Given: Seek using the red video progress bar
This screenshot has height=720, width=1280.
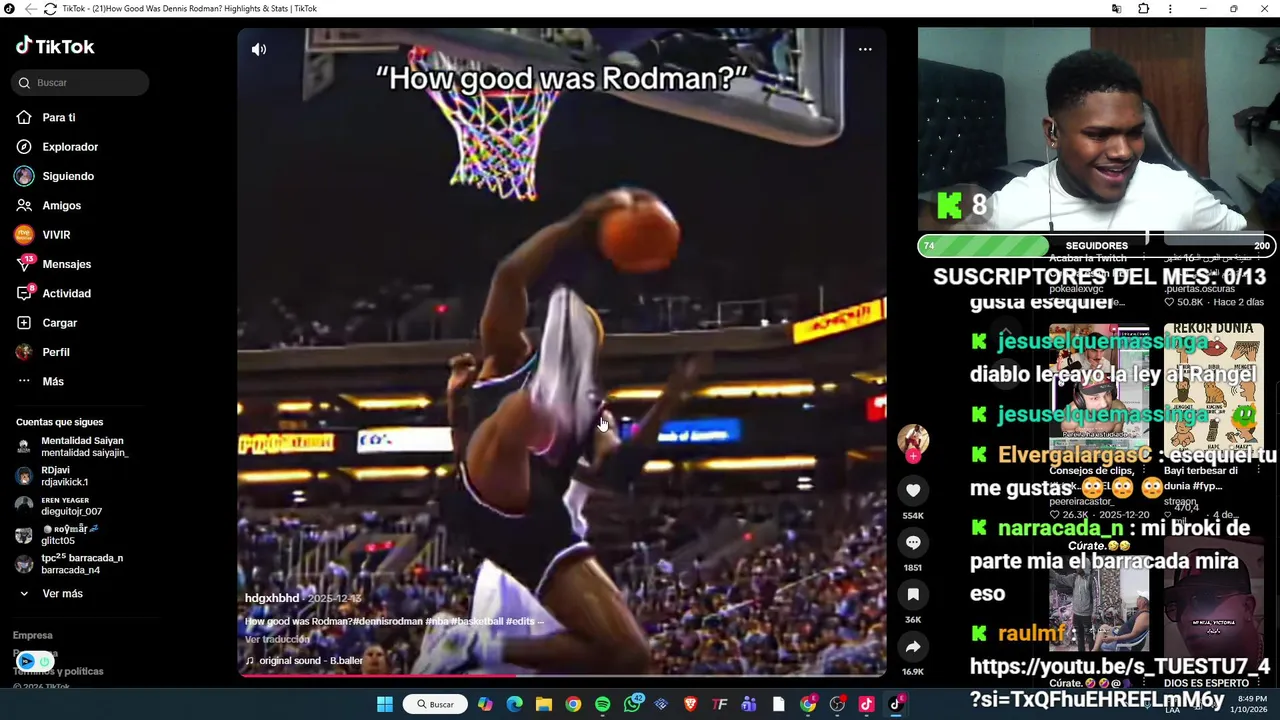Looking at the screenshot, I should 561,675.
